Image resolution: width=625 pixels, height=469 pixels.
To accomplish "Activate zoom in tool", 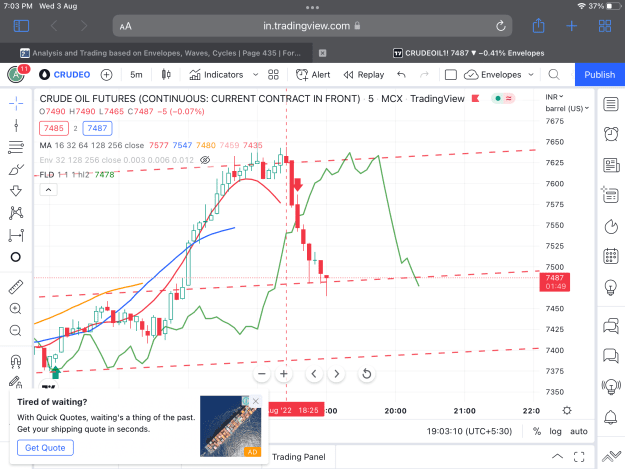I will point(16,309).
